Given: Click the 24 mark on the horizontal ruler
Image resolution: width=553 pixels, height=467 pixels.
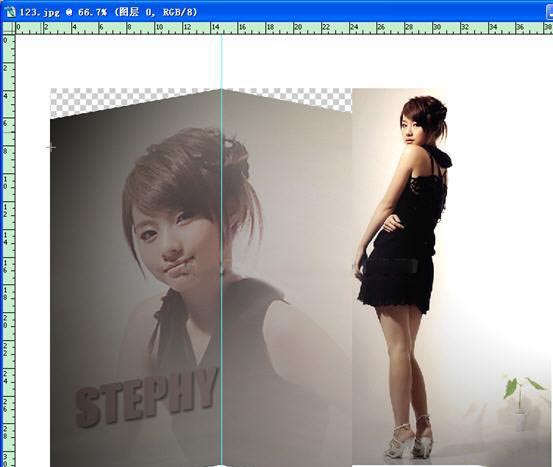Looking at the screenshot, I should pyautogui.click(x=354, y=27).
